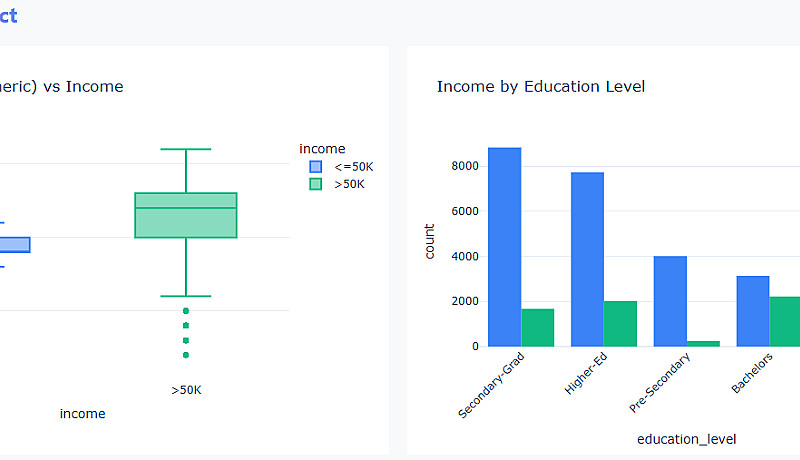Select the green Higher-Ed bar

tap(620, 323)
